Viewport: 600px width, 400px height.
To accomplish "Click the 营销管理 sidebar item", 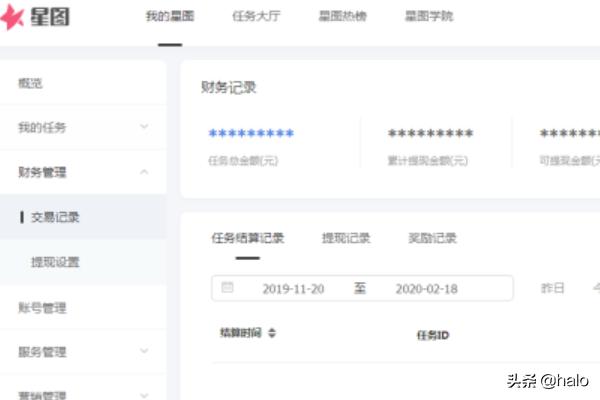I will (42, 395).
